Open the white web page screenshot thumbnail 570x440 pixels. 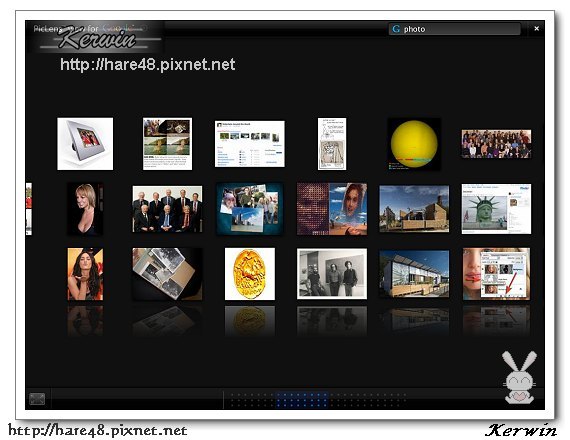250,144
